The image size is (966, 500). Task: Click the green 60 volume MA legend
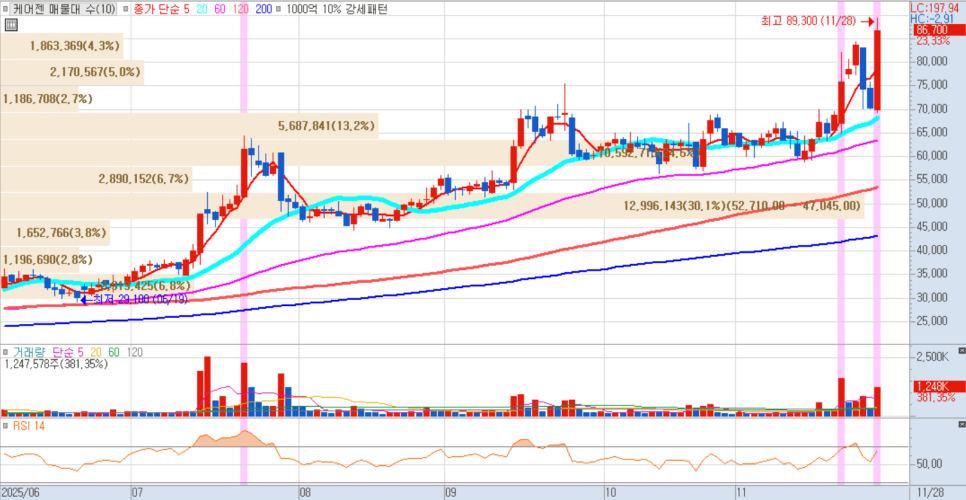pos(114,352)
